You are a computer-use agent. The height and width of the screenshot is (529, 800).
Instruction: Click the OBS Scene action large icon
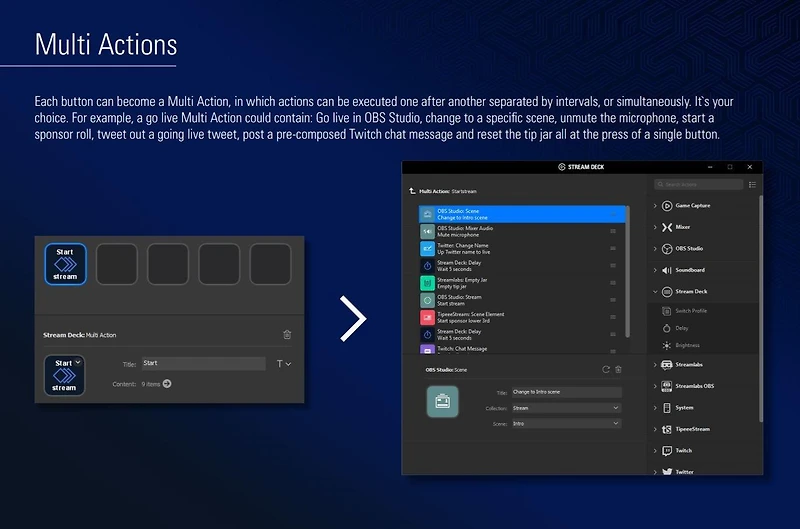tap(442, 401)
